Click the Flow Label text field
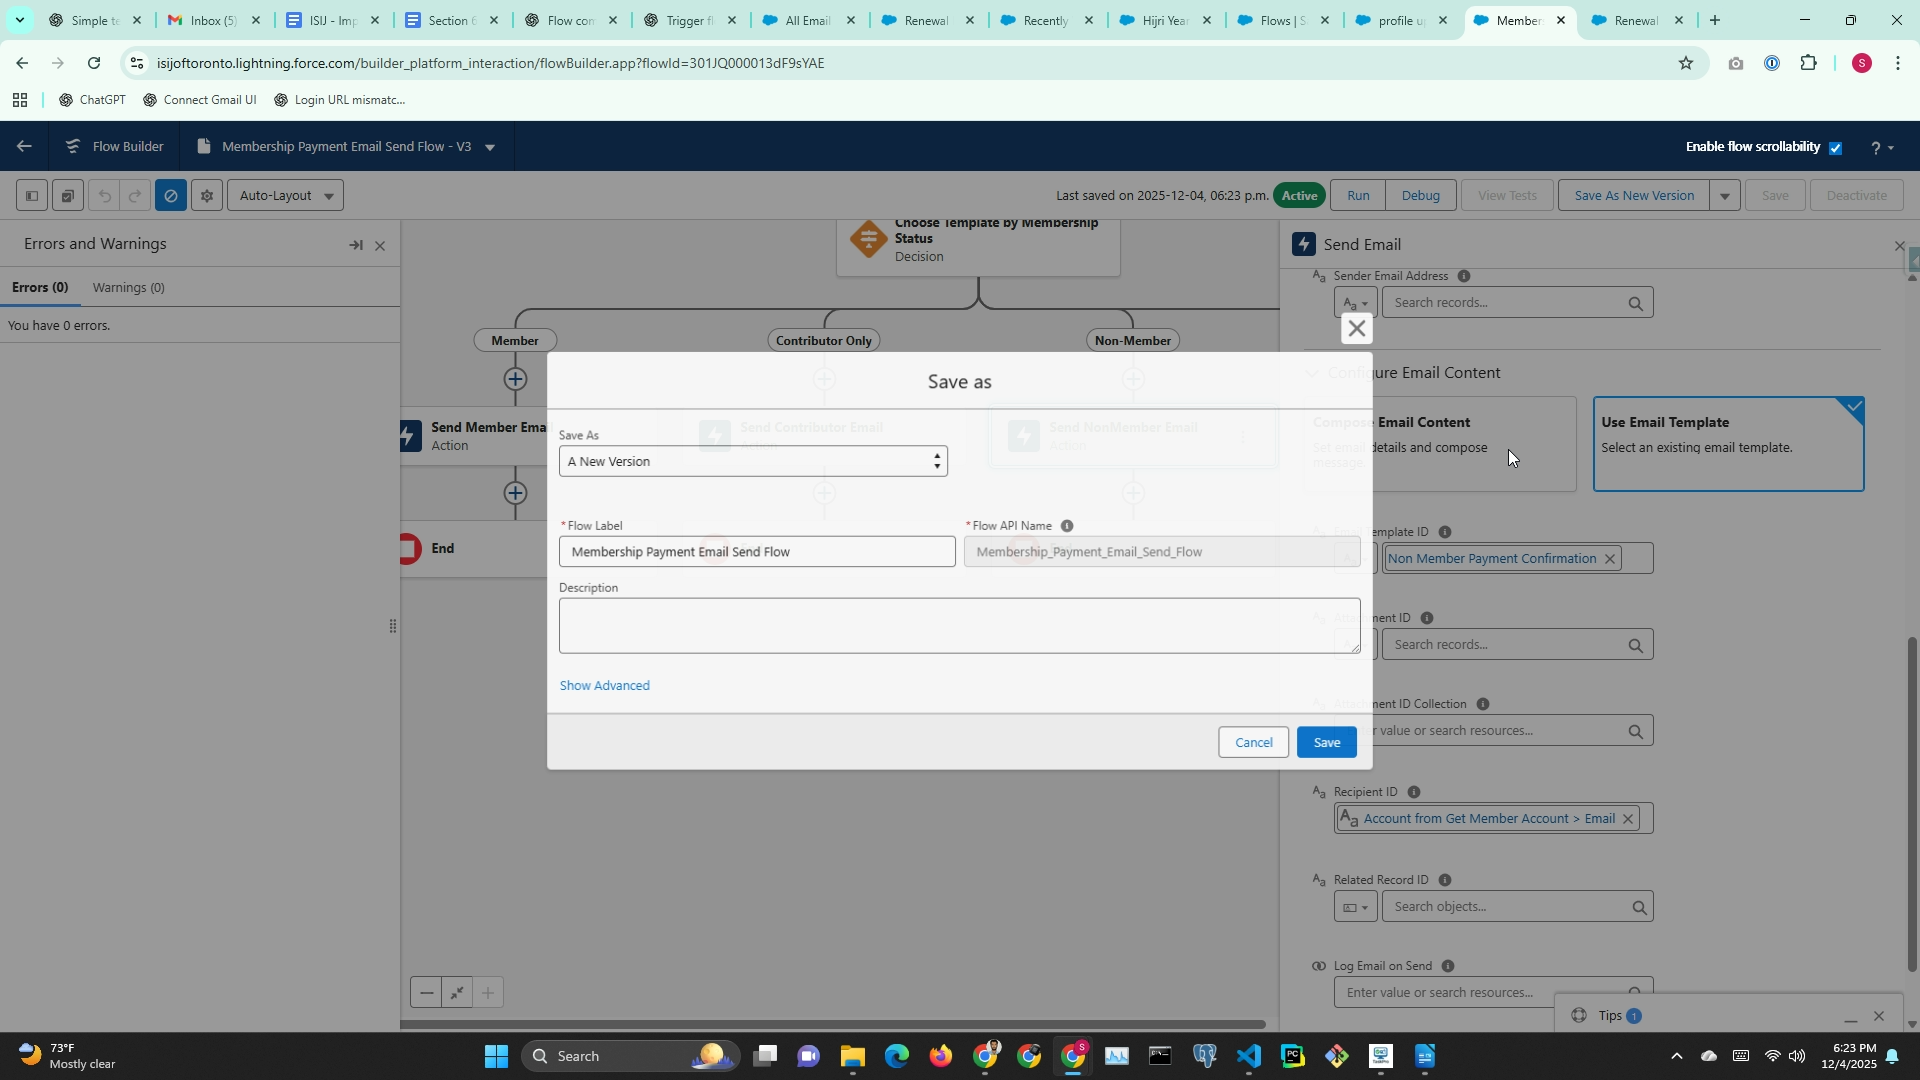Image resolution: width=1920 pixels, height=1080 pixels. pos(756,552)
